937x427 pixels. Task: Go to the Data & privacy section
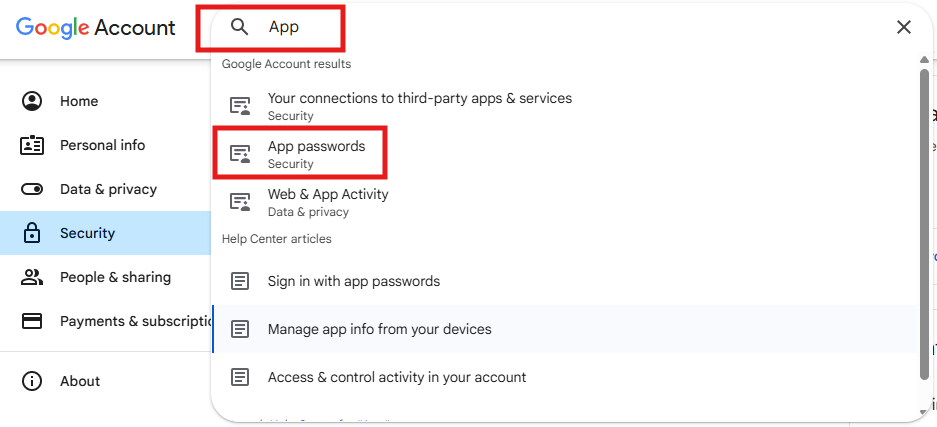click(x=108, y=189)
